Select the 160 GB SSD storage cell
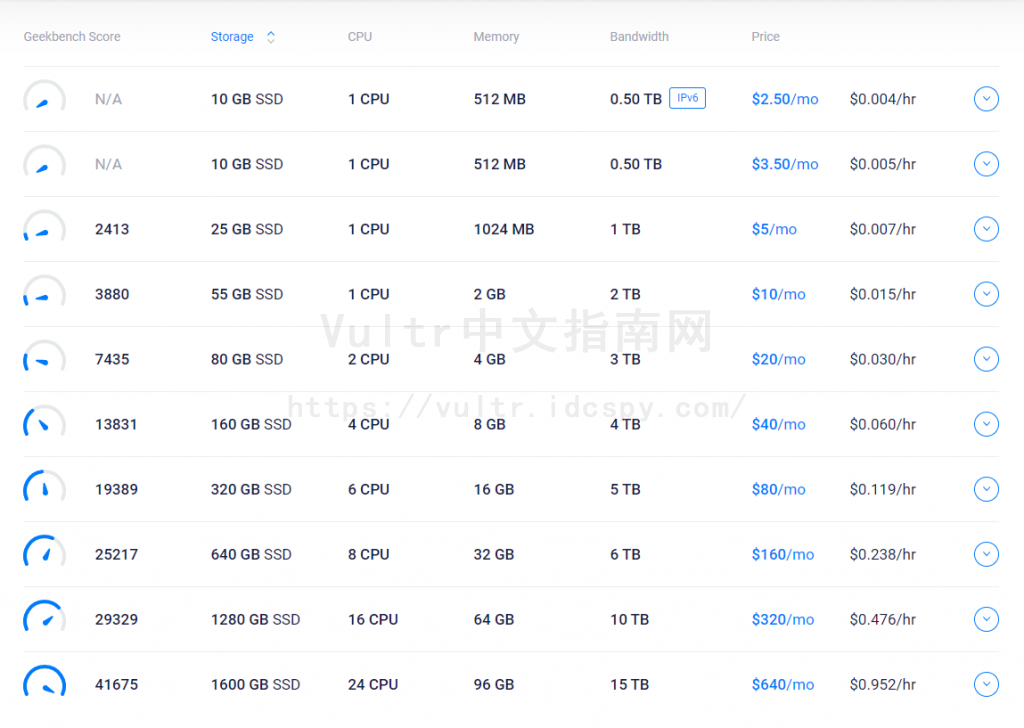The height and width of the screenshot is (728, 1024). [251, 424]
